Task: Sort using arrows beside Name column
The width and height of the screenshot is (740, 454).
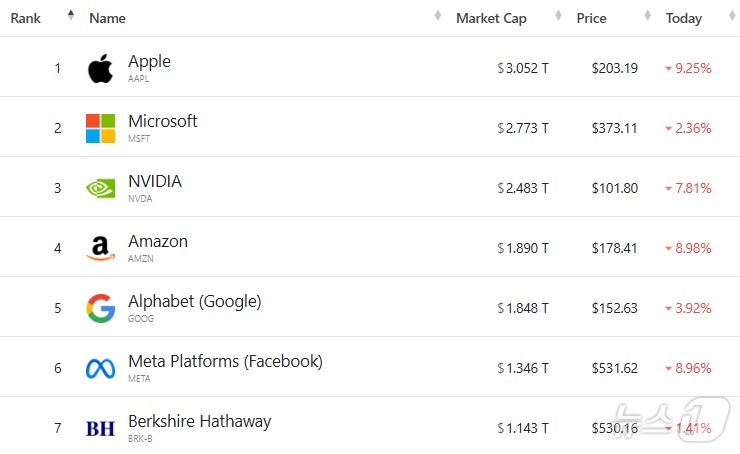Action: tap(438, 15)
